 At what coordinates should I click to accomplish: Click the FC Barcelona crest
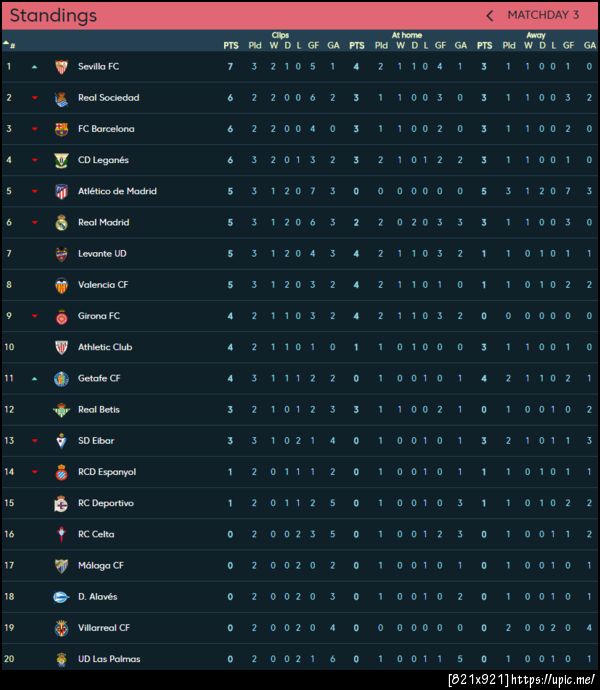pos(61,129)
